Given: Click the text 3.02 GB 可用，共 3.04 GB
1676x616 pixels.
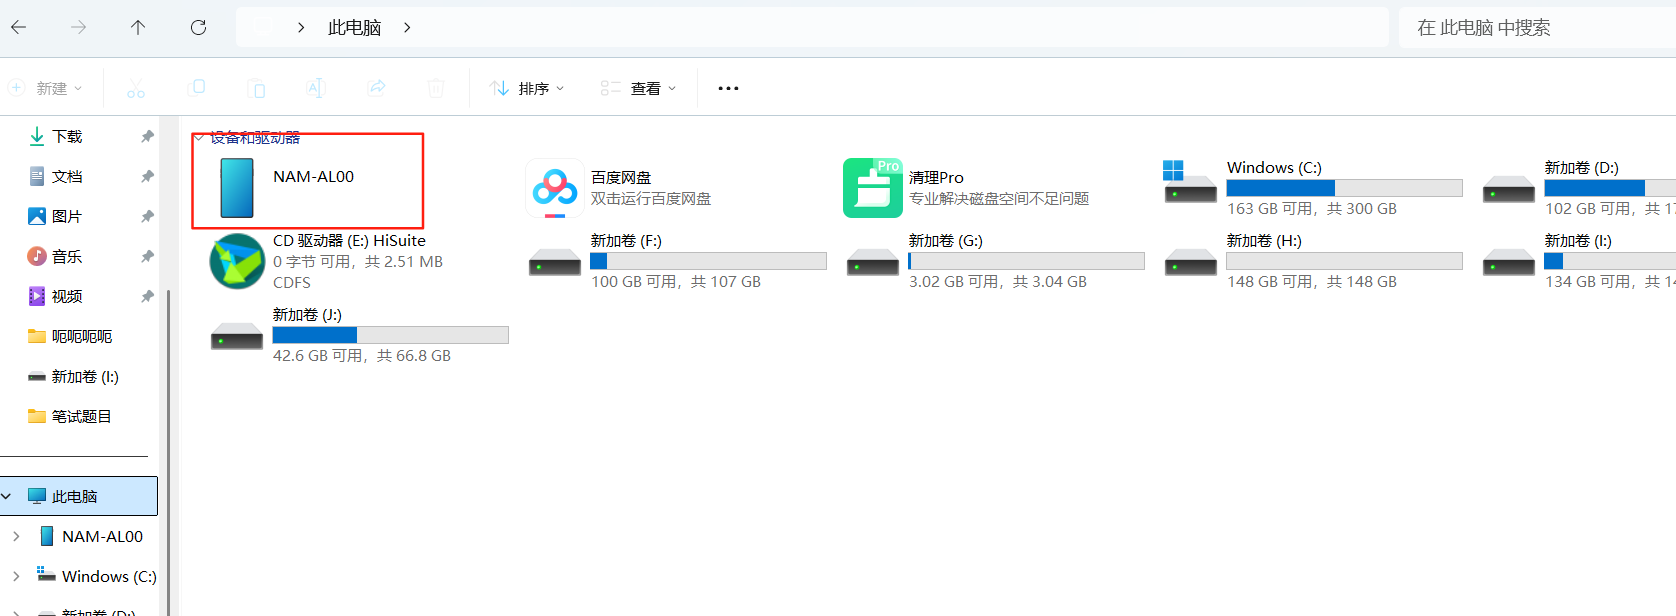Looking at the screenshot, I should [998, 282].
